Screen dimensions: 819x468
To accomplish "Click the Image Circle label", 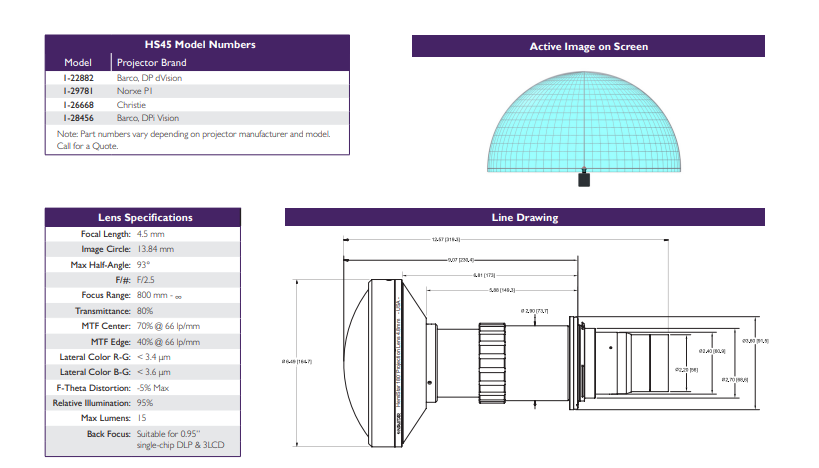I will coord(106,249).
